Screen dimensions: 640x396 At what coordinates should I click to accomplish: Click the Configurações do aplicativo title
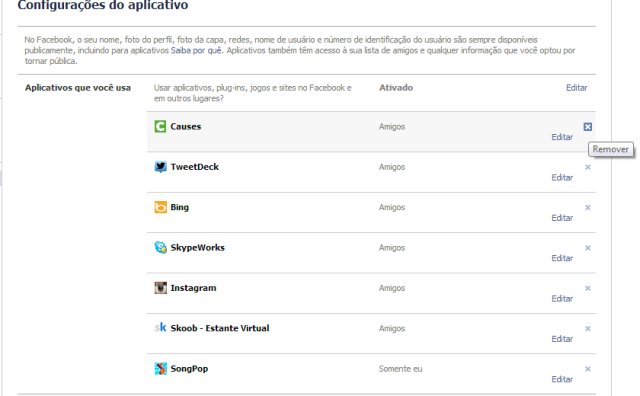coord(103,5)
